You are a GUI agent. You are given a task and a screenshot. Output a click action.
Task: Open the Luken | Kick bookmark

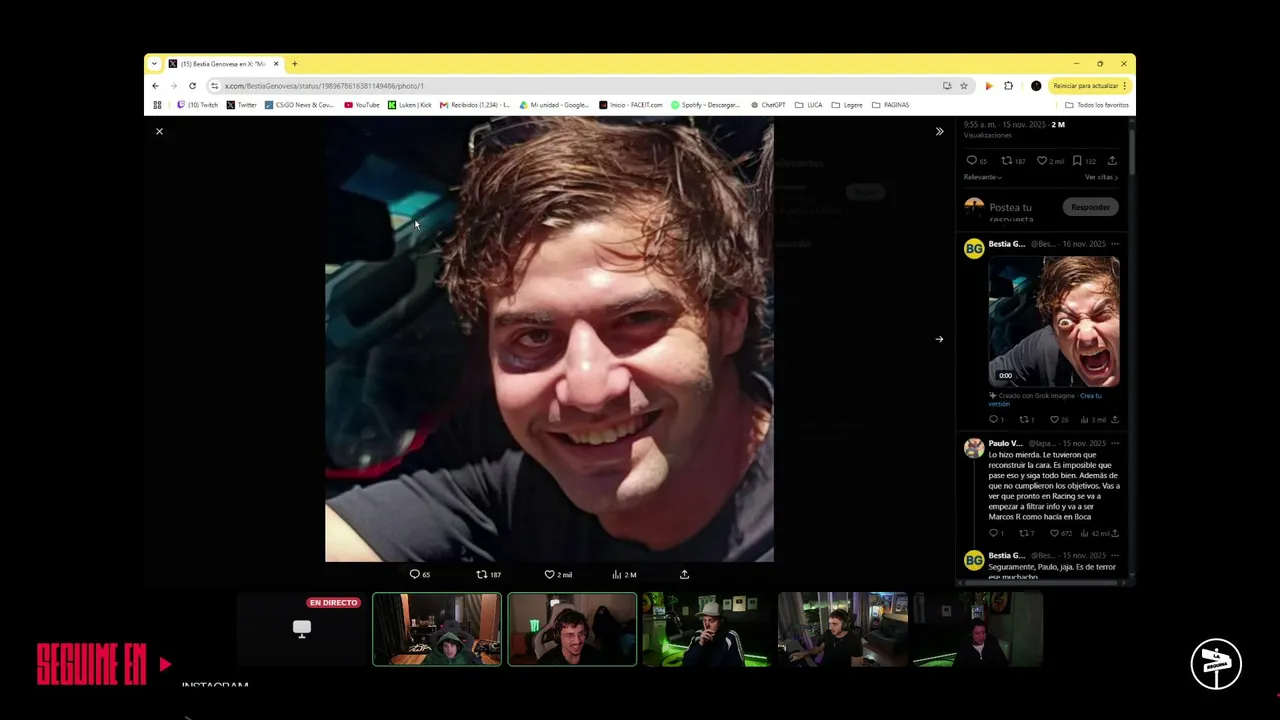410,105
